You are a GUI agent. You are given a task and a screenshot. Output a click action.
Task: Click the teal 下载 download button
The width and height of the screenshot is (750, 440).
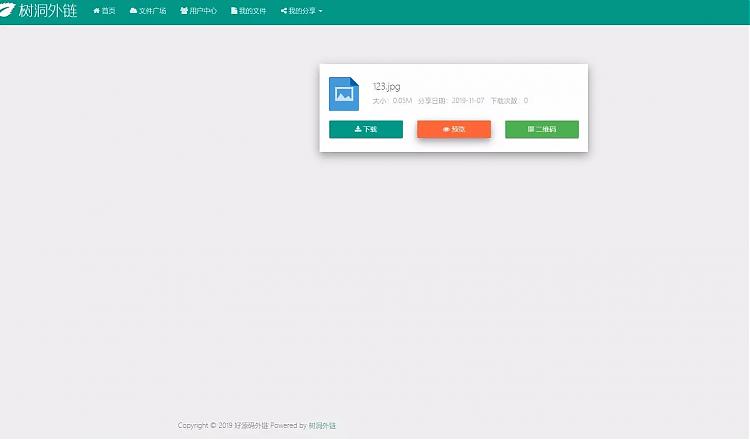click(x=366, y=129)
